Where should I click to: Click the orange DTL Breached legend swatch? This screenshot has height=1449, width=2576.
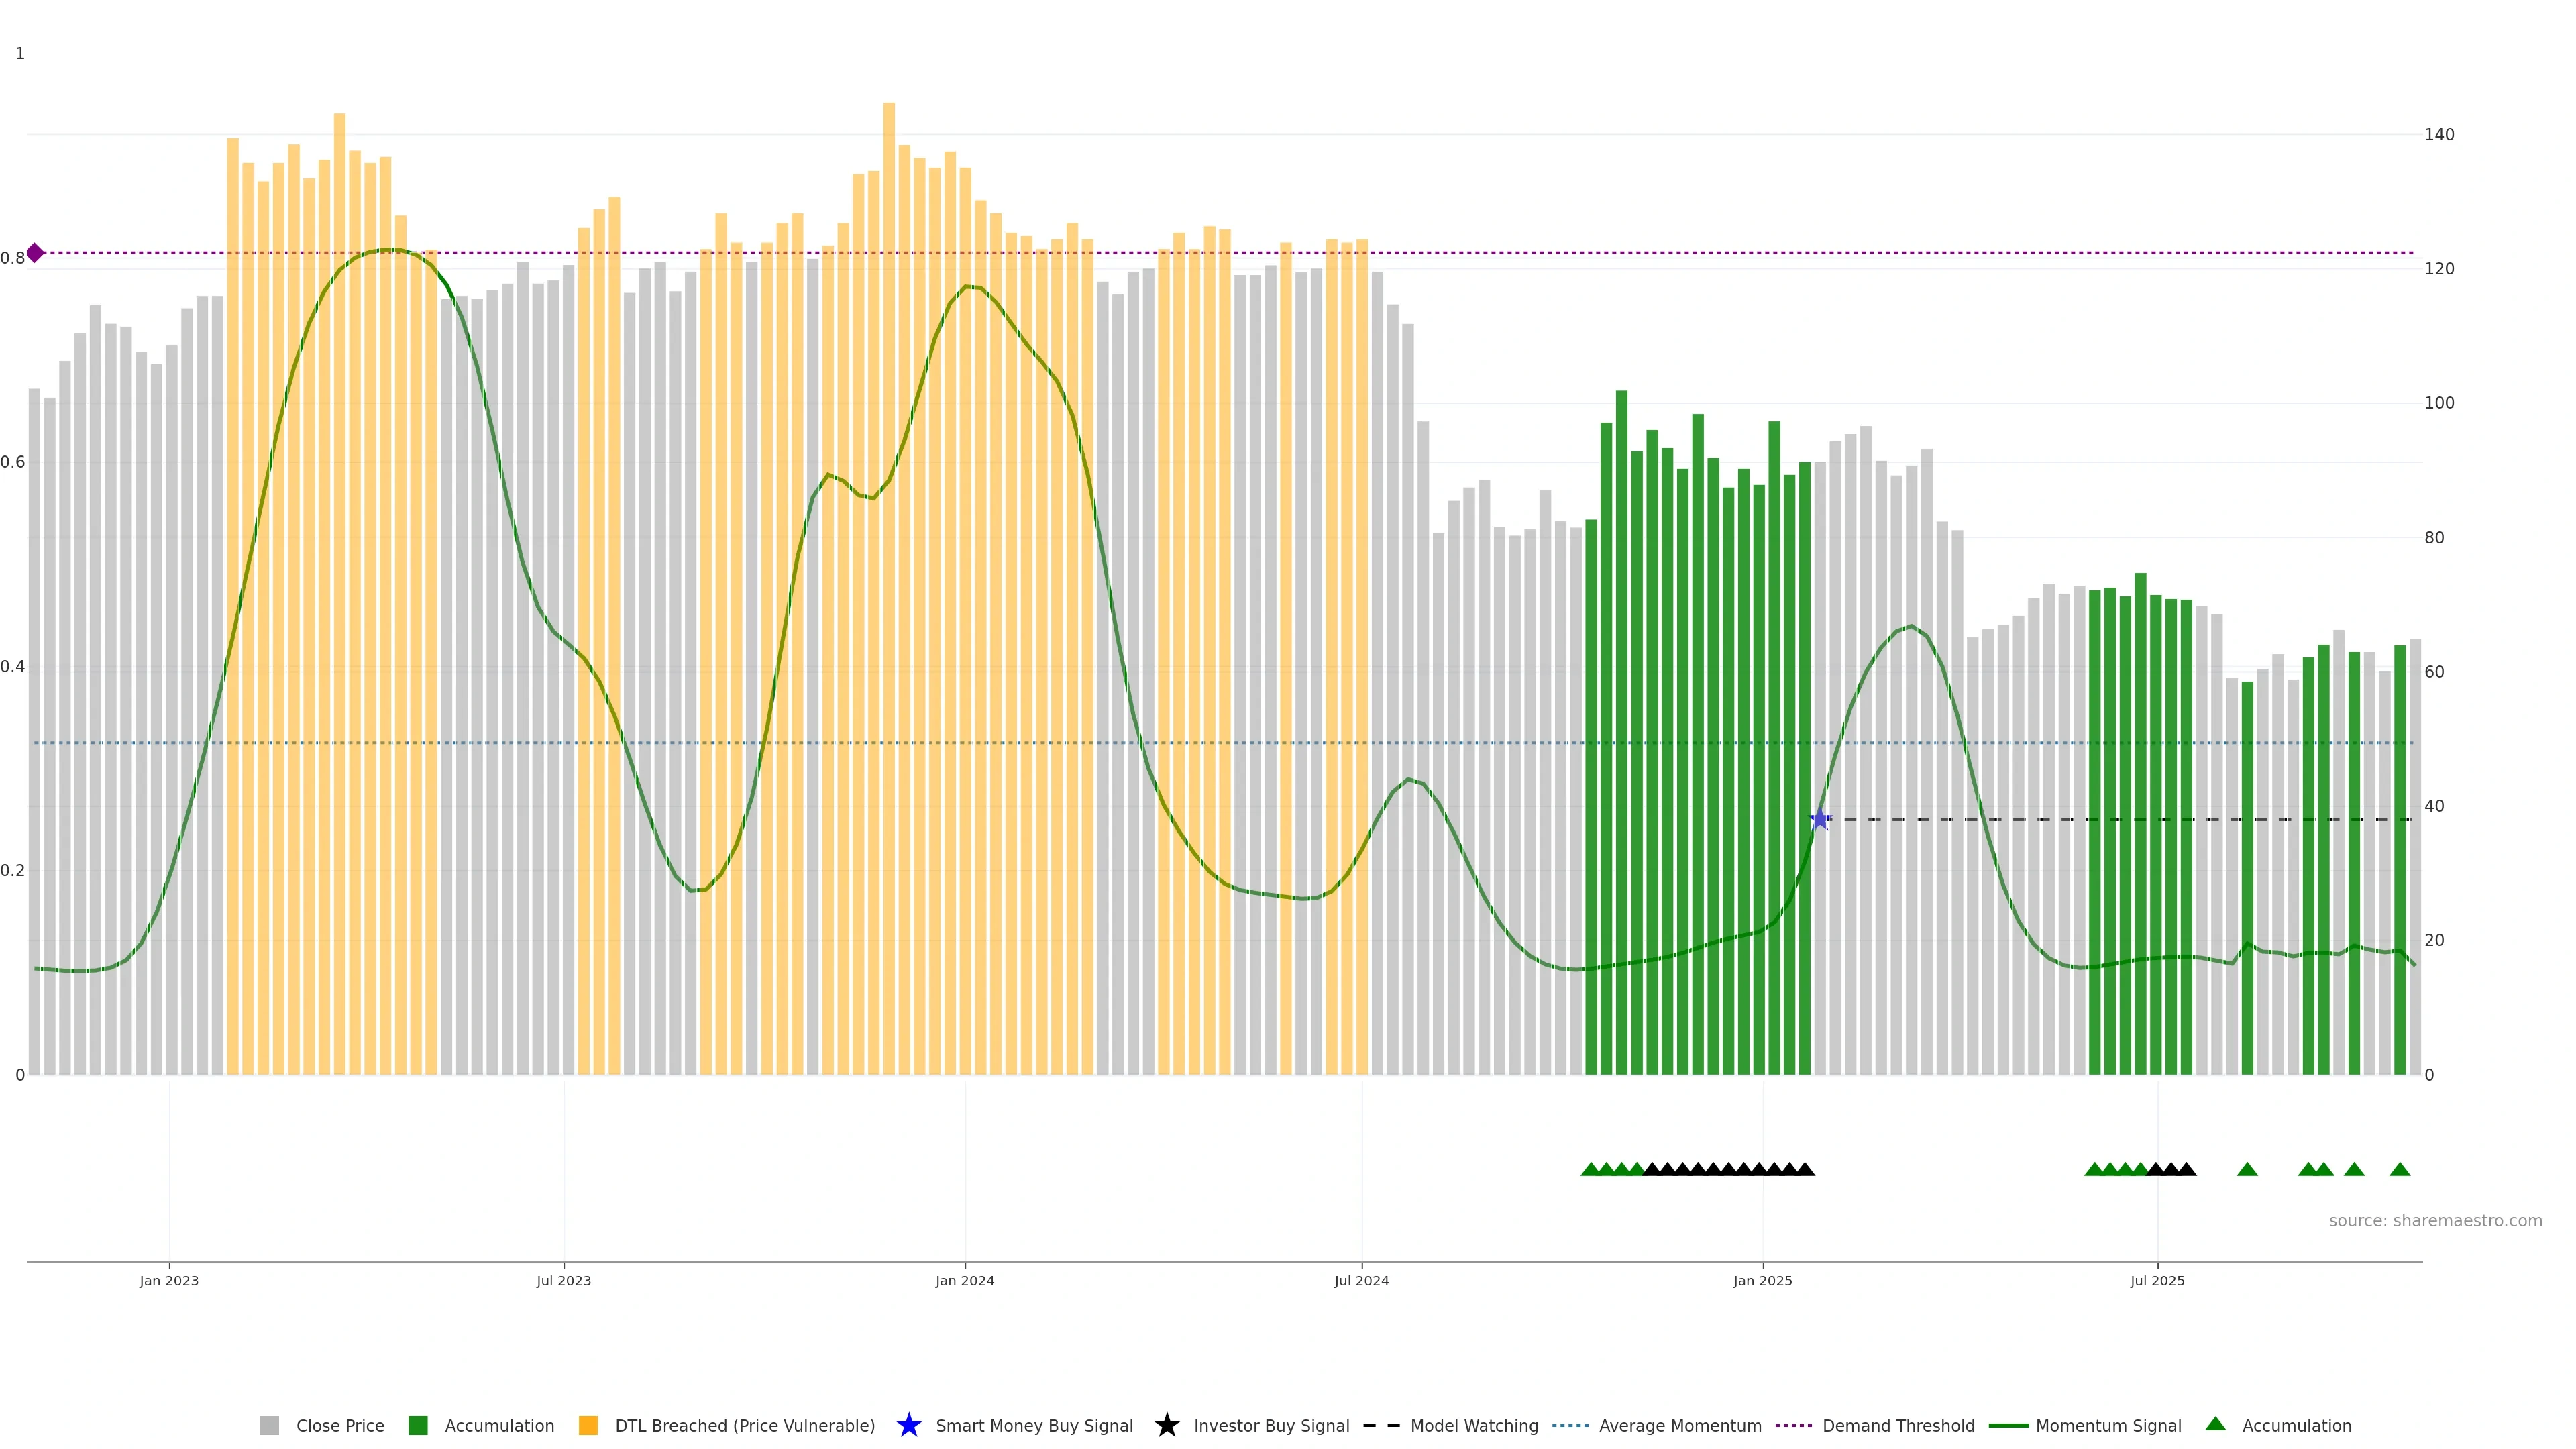click(x=588, y=1425)
